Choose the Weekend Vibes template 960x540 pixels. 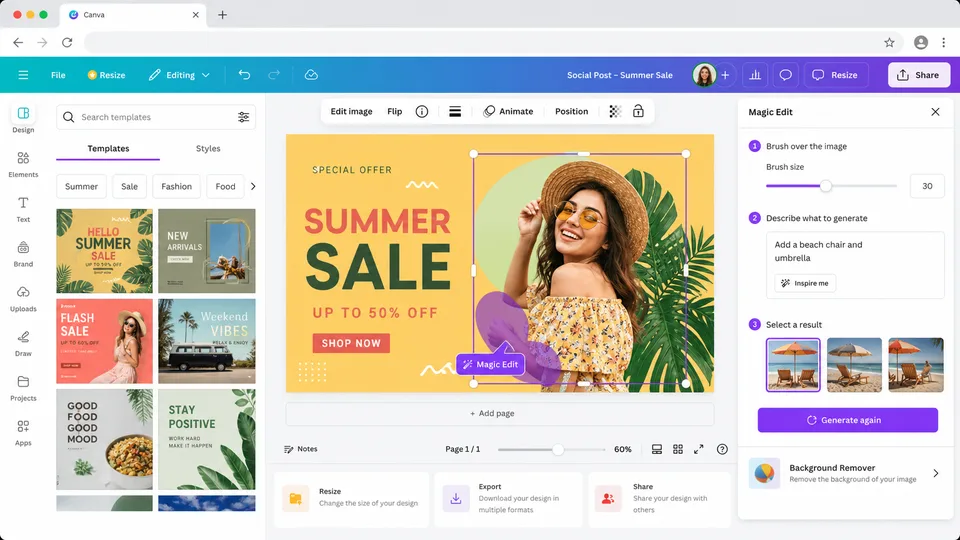[x=207, y=341]
